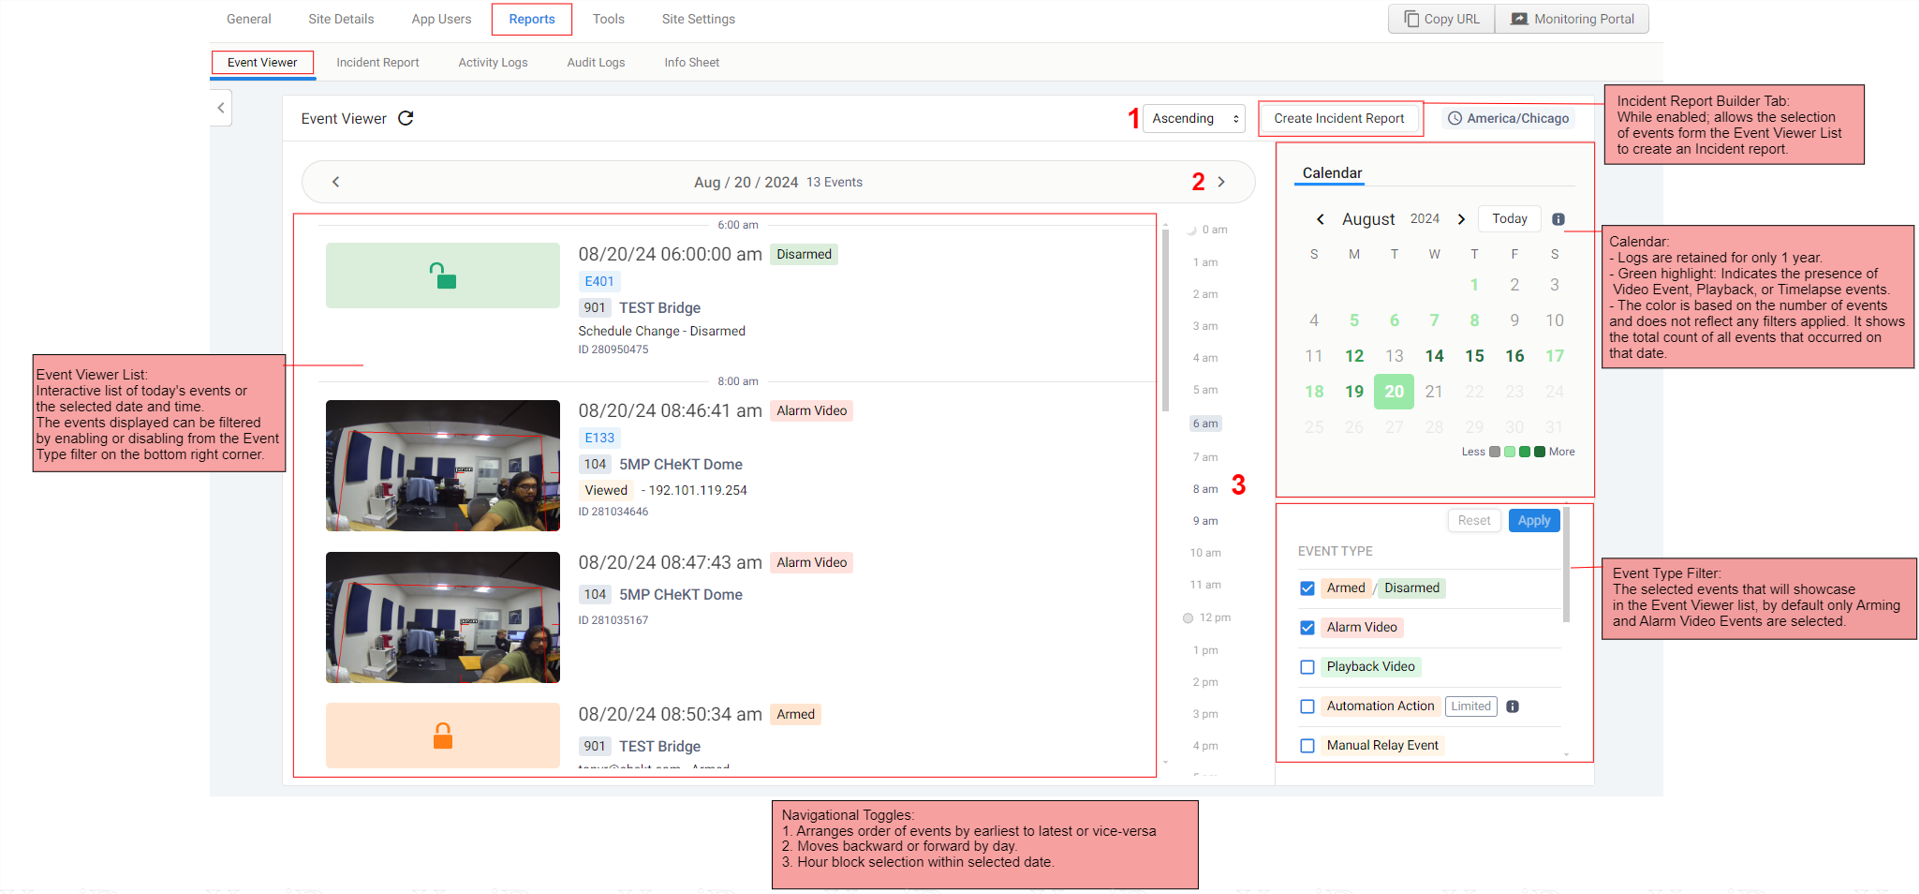1919x894 pixels.
Task: Click the event list vertical scrollbar
Action: [1165, 320]
